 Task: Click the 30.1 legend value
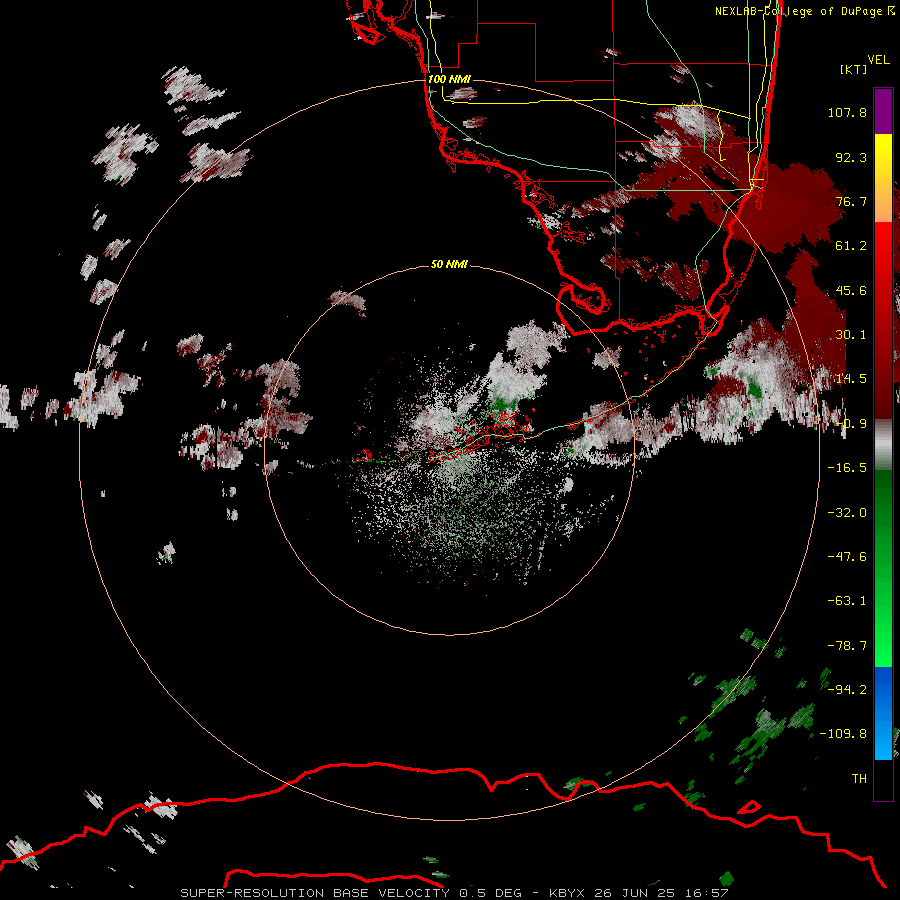[851, 335]
